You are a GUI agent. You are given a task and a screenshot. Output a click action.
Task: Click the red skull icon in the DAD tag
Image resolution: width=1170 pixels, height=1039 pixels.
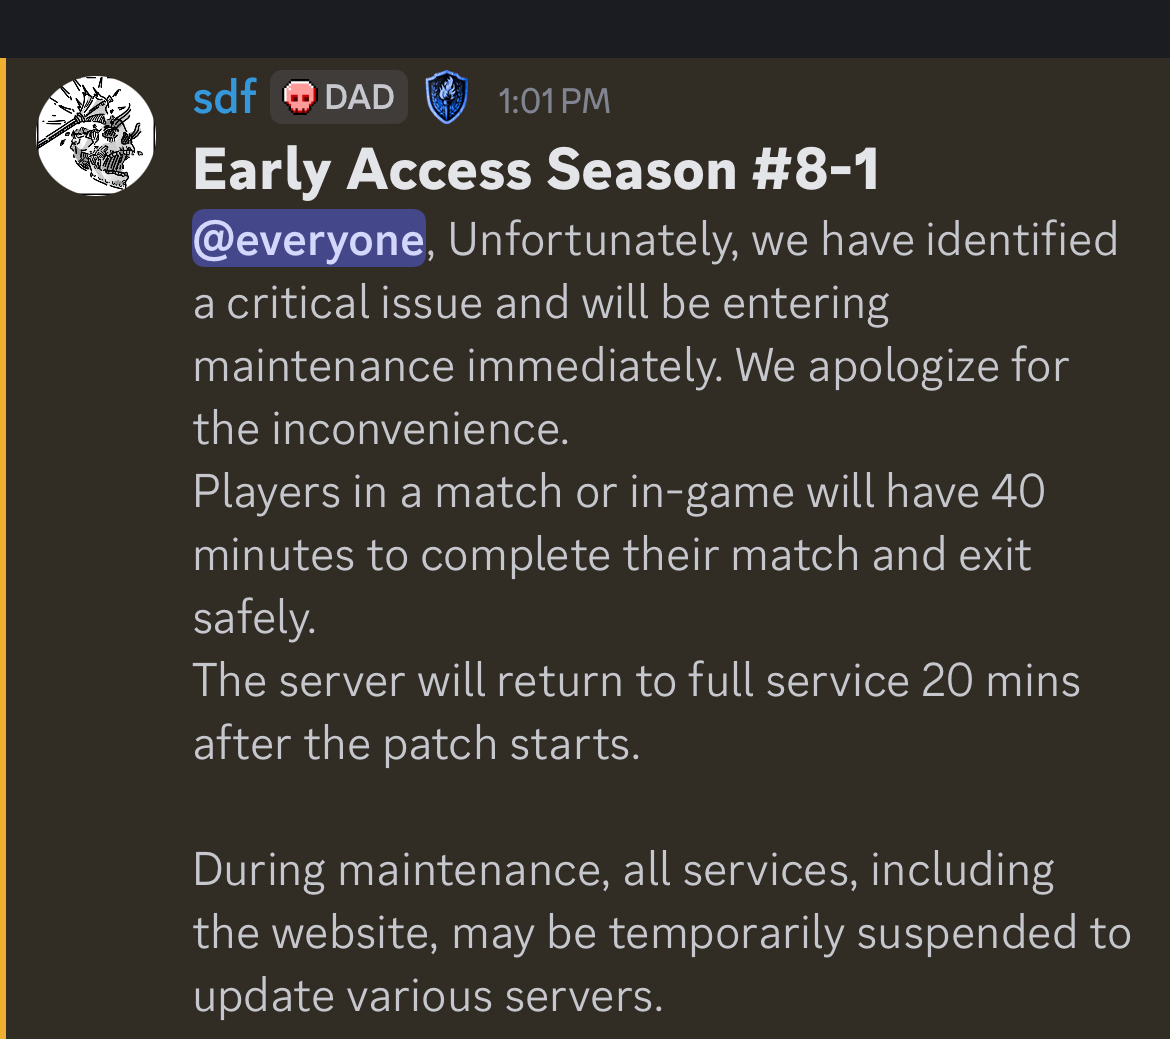[299, 98]
